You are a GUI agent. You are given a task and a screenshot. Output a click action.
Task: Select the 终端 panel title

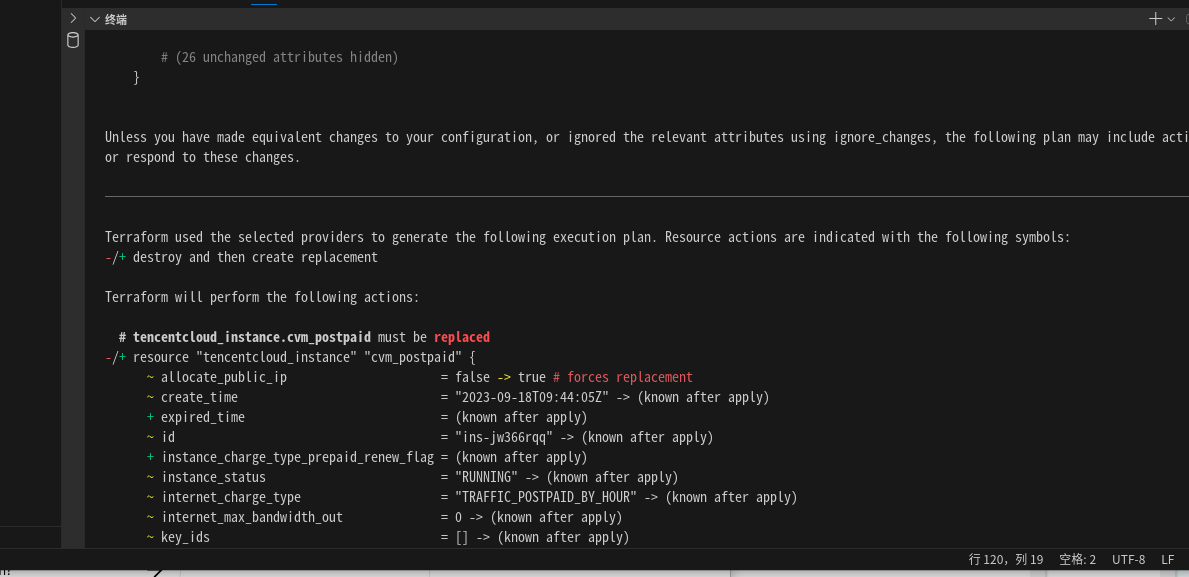[x=116, y=19]
